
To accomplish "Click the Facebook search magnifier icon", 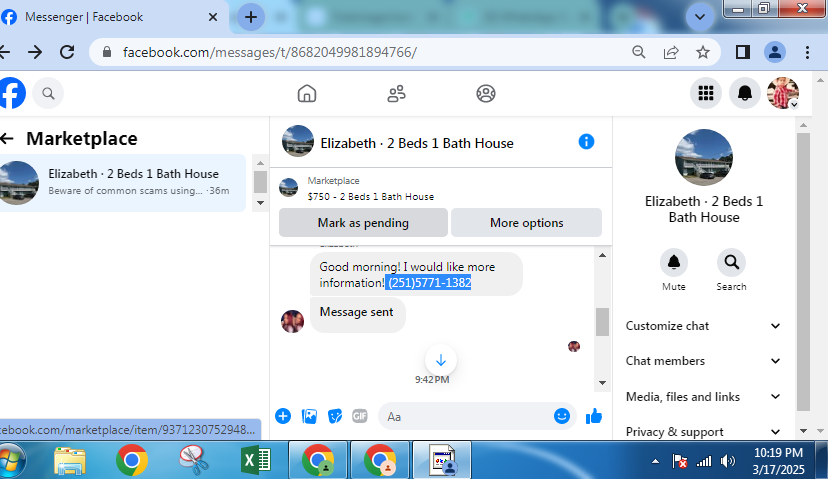I will click(x=48, y=93).
